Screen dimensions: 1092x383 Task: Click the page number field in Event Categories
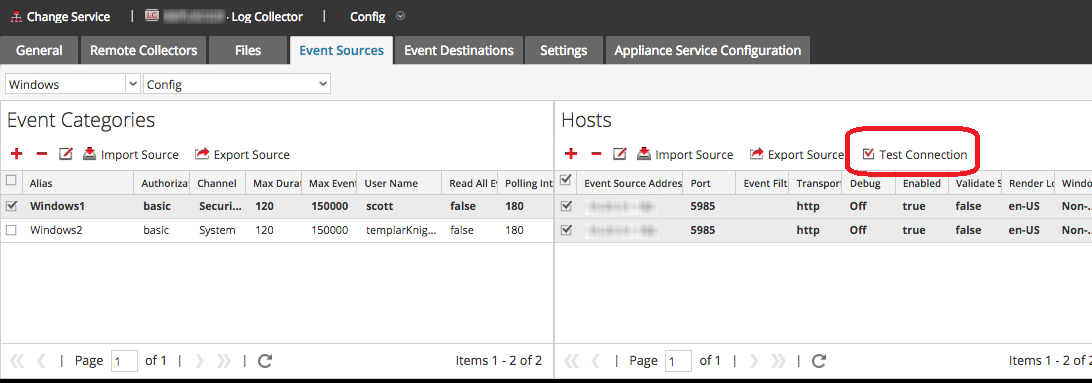(x=124, y=361)
